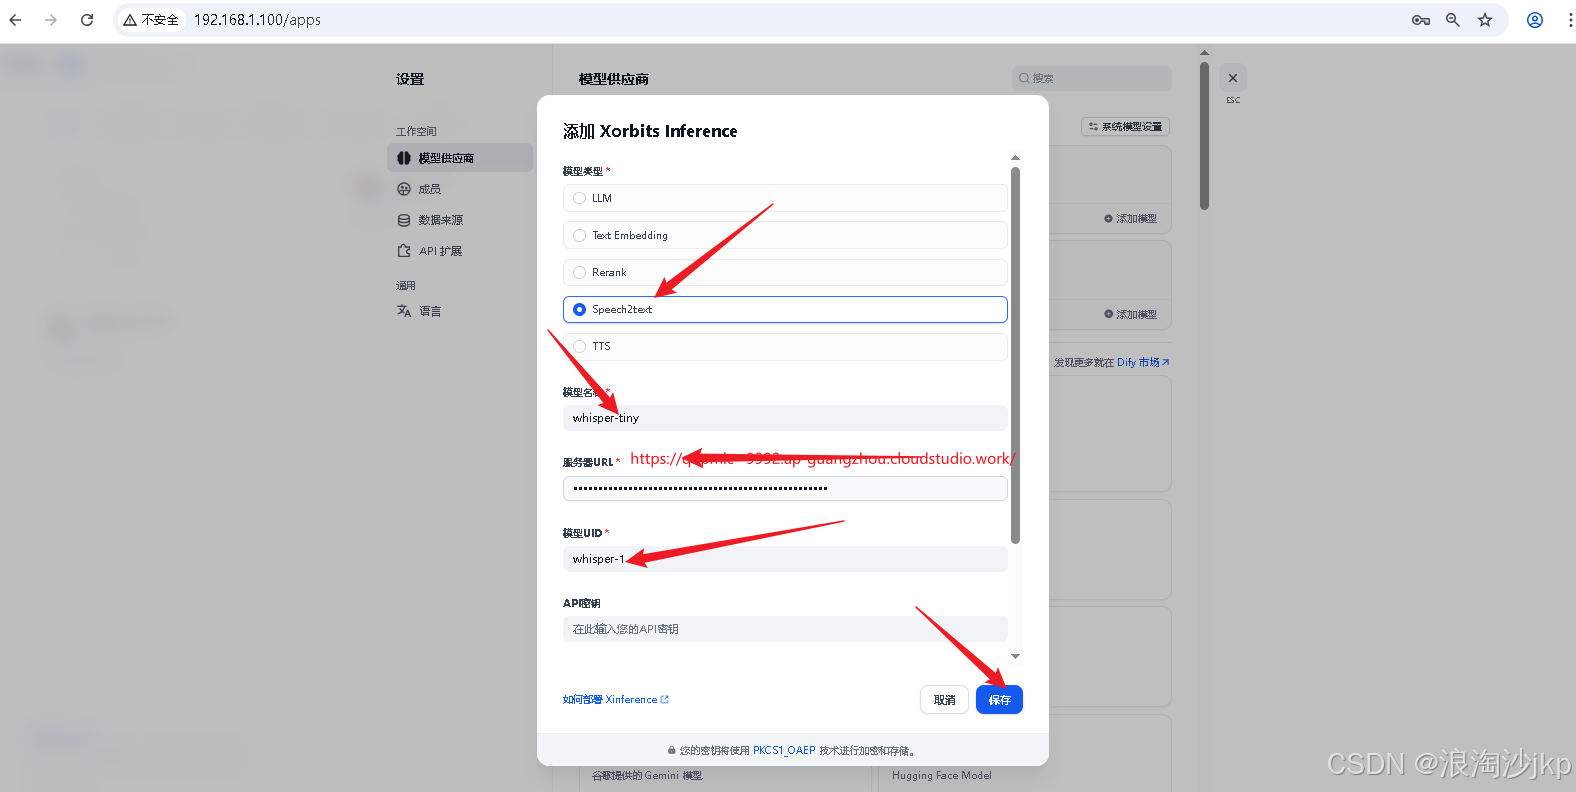Open the API Extension settings item

[460, 251]
